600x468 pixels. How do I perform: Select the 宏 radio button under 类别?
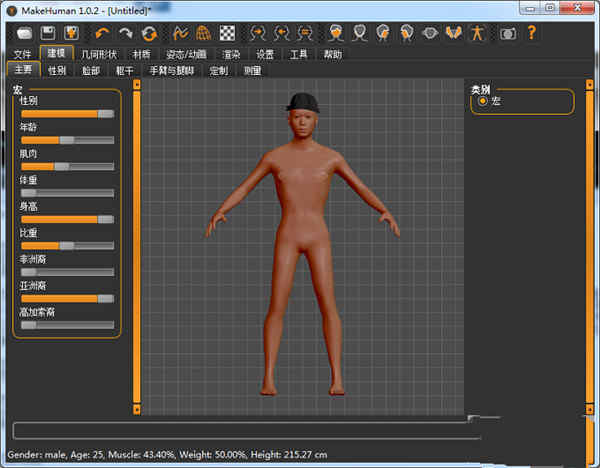pos(482,102)
